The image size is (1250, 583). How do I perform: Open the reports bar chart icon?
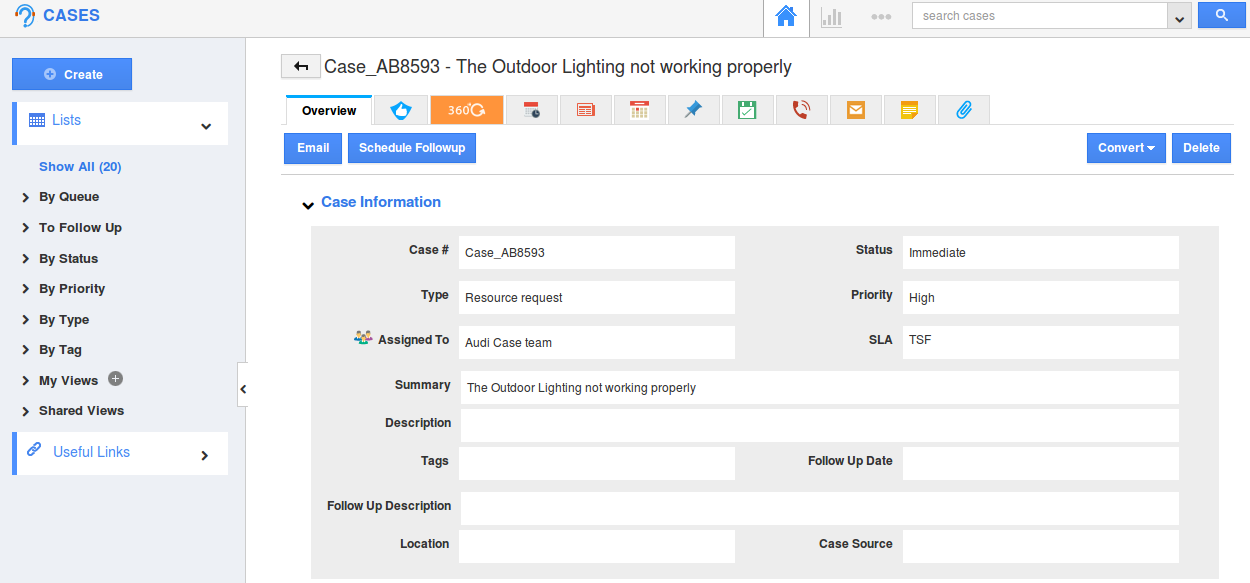coord(831,17)
